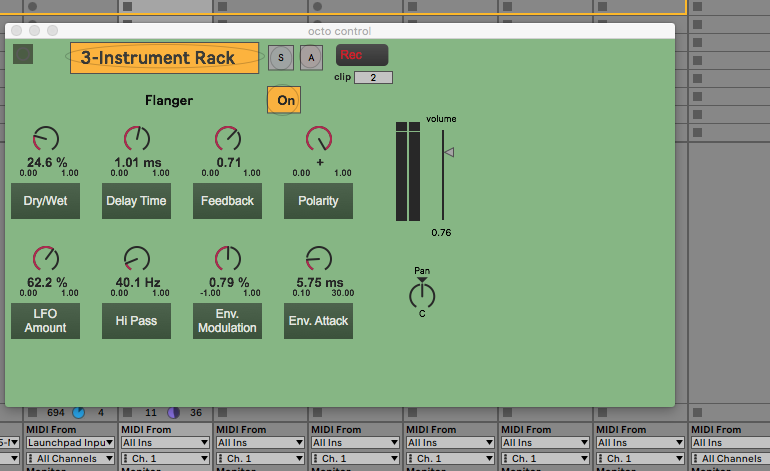
Task: Toggle the S solo button
Action: (x=280, y=58)
